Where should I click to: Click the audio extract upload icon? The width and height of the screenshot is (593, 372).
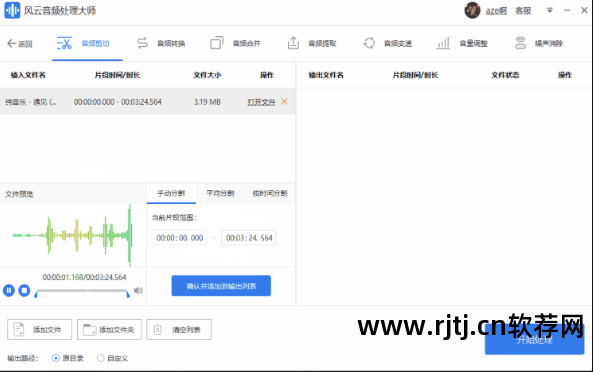tap(293, 43)
